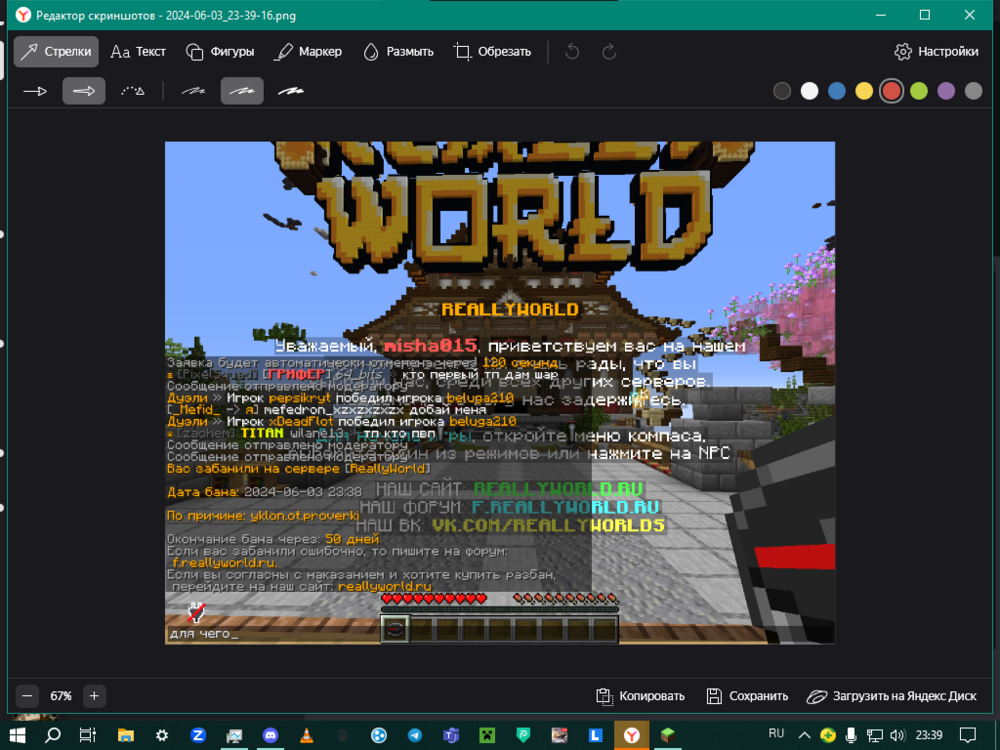
Task: Open File Explorer from the taskbar
Action: point(126,735)
